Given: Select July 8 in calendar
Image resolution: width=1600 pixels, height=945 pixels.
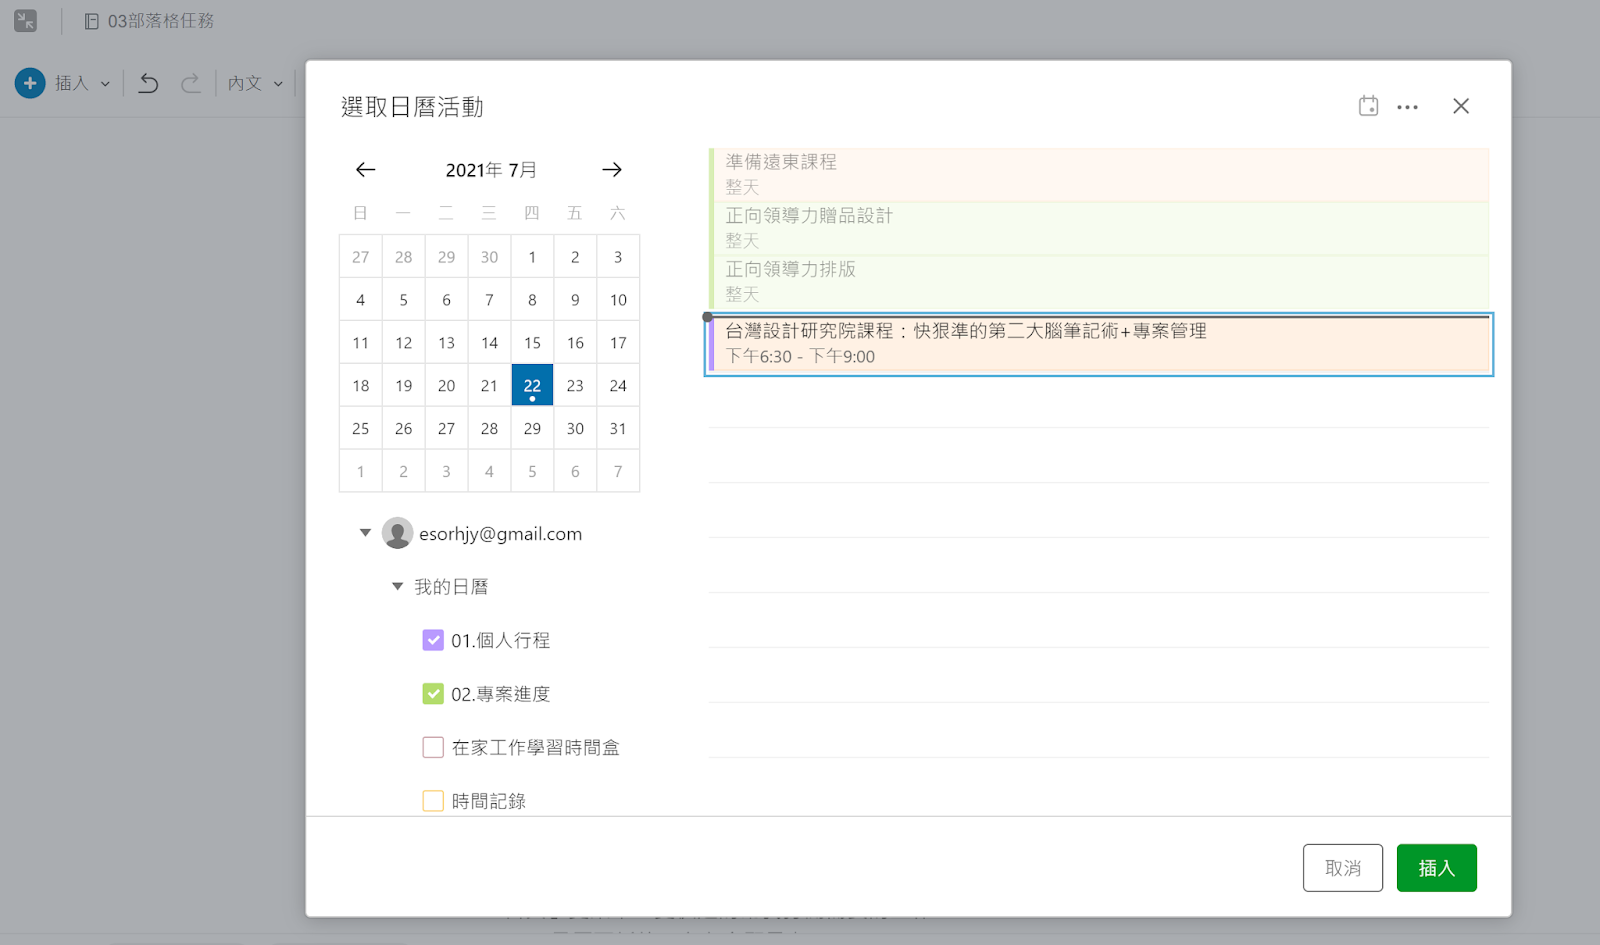Looking at the screenshot, I should (532, 300).
